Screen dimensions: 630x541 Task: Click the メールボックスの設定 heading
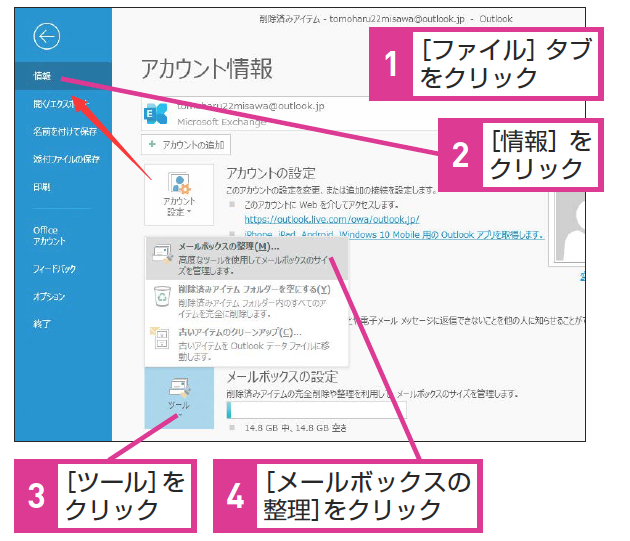point(282,377)
